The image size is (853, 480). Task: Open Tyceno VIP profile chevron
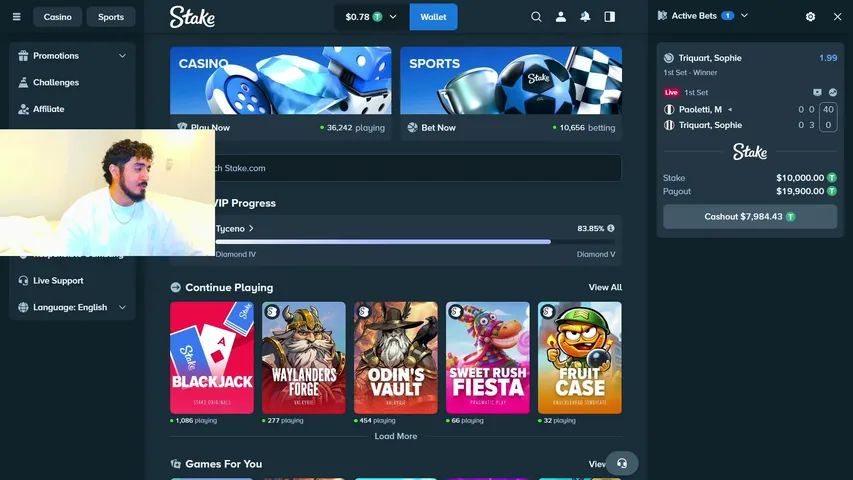(x=251, y=228)
